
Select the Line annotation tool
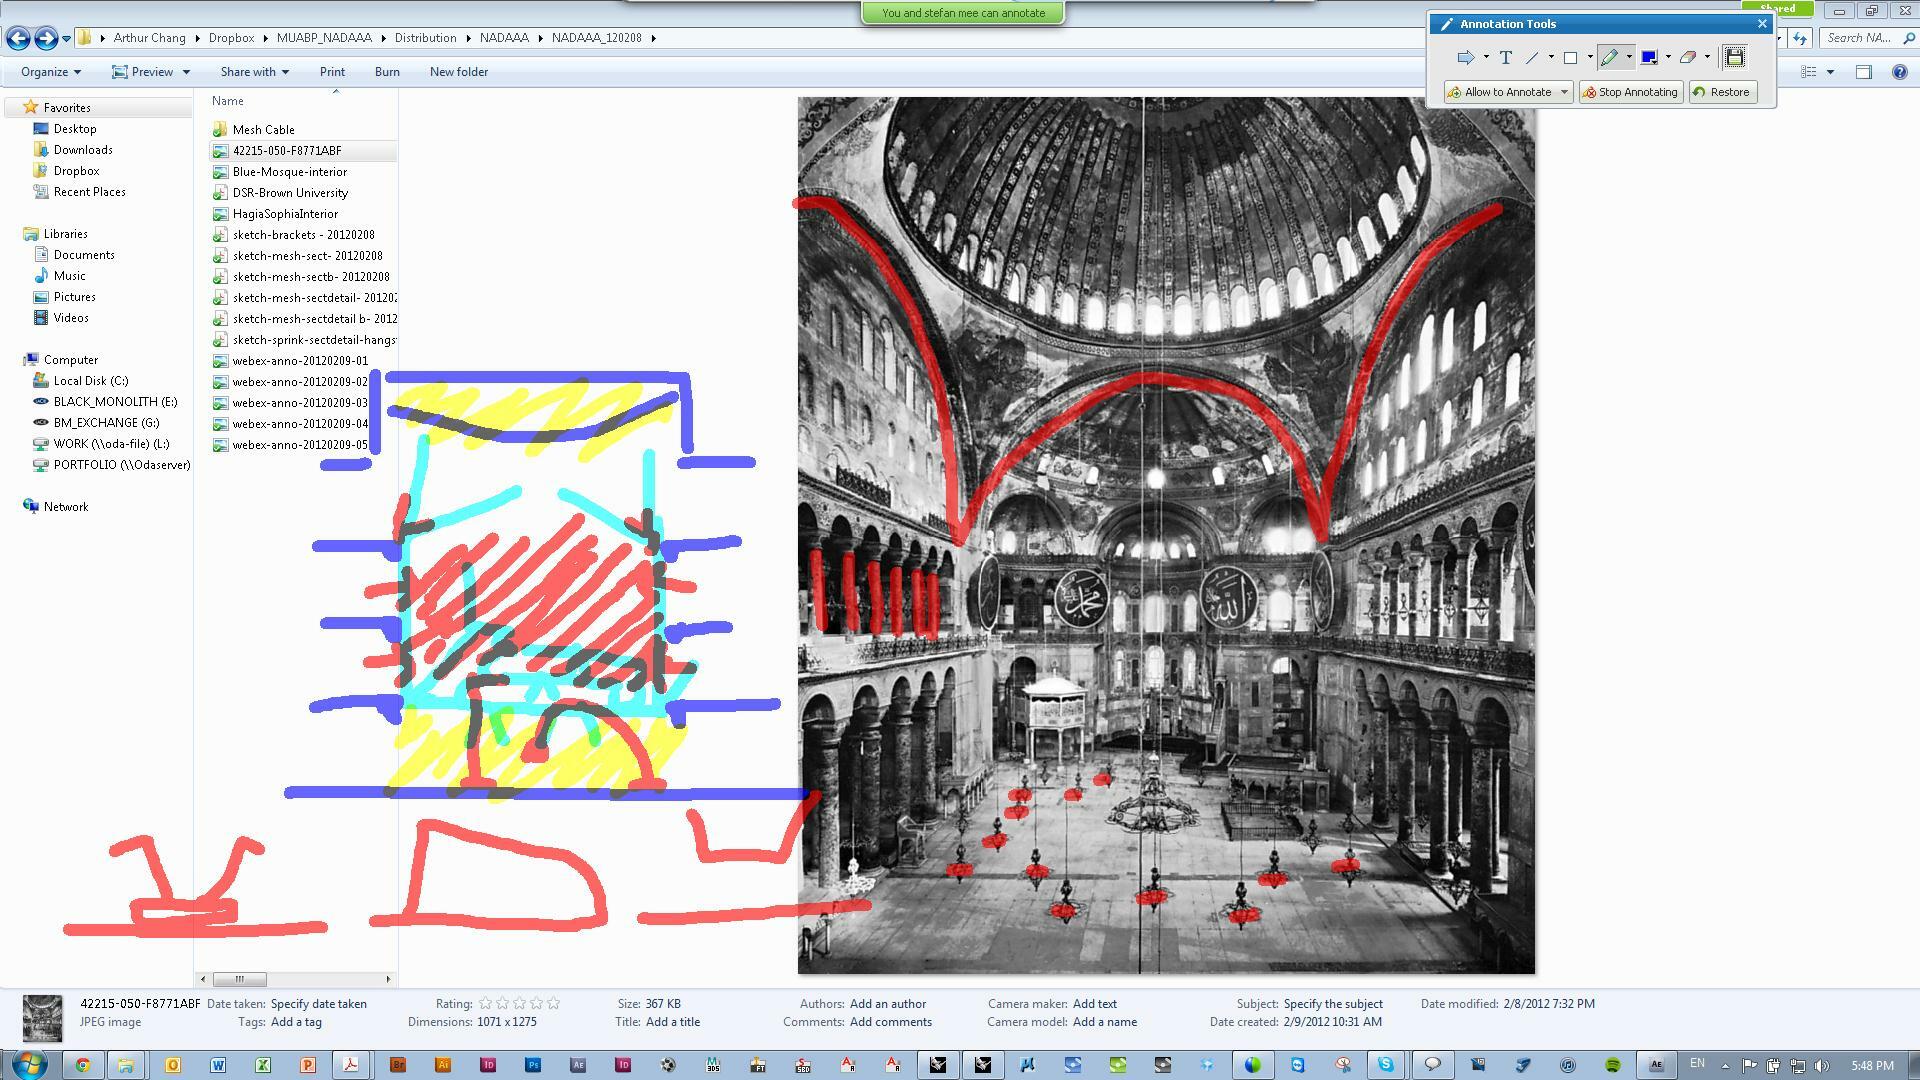click(1532, 57)
